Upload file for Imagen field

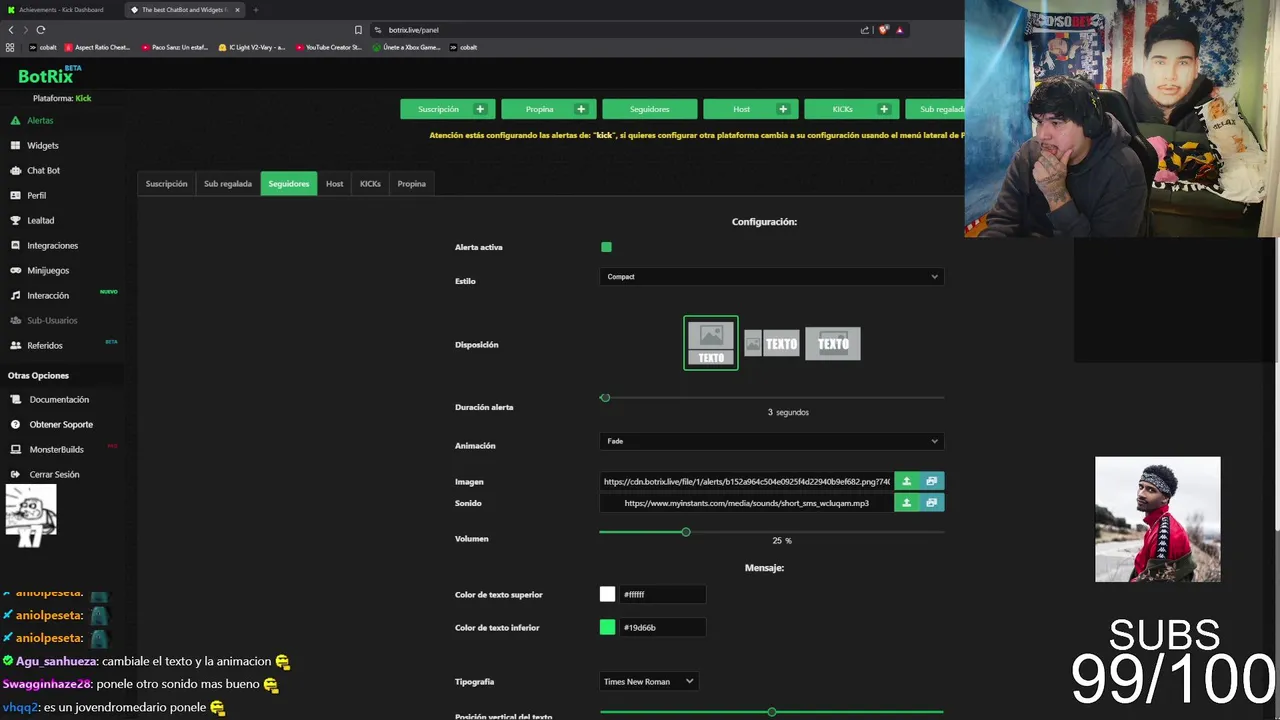point(907,481)
